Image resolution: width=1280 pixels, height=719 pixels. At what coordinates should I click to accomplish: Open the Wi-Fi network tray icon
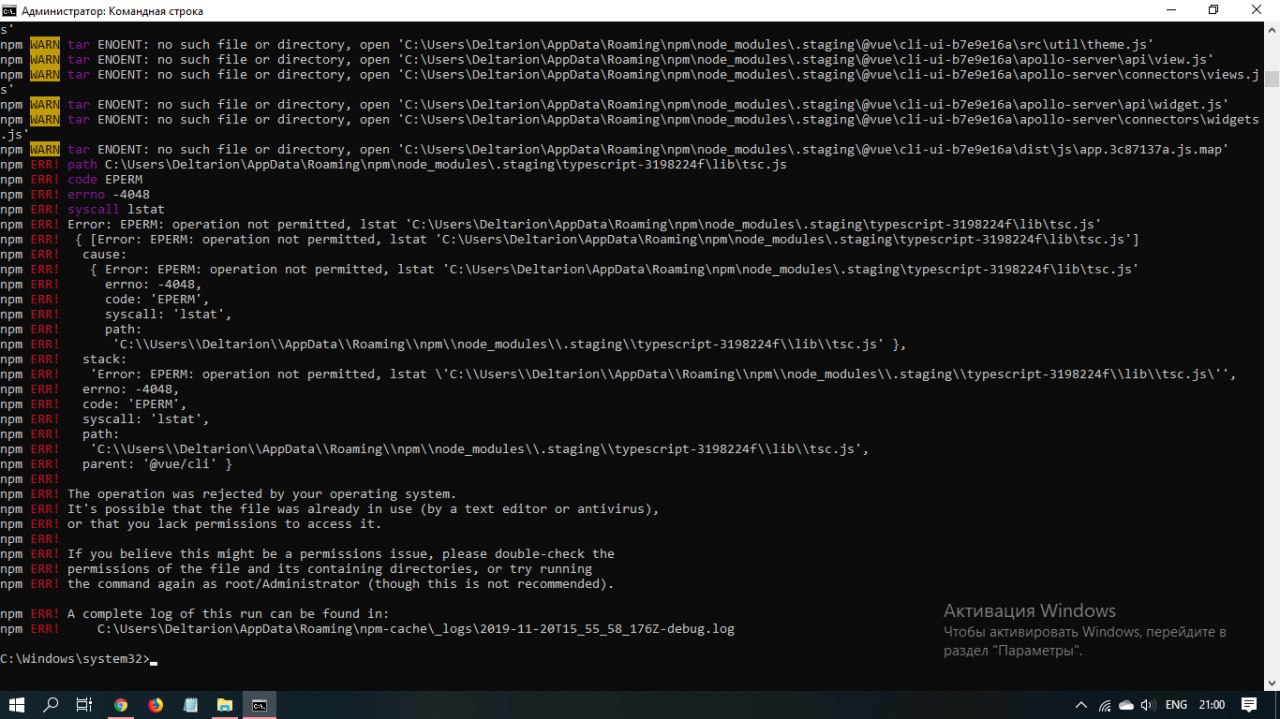(1105, 704)
